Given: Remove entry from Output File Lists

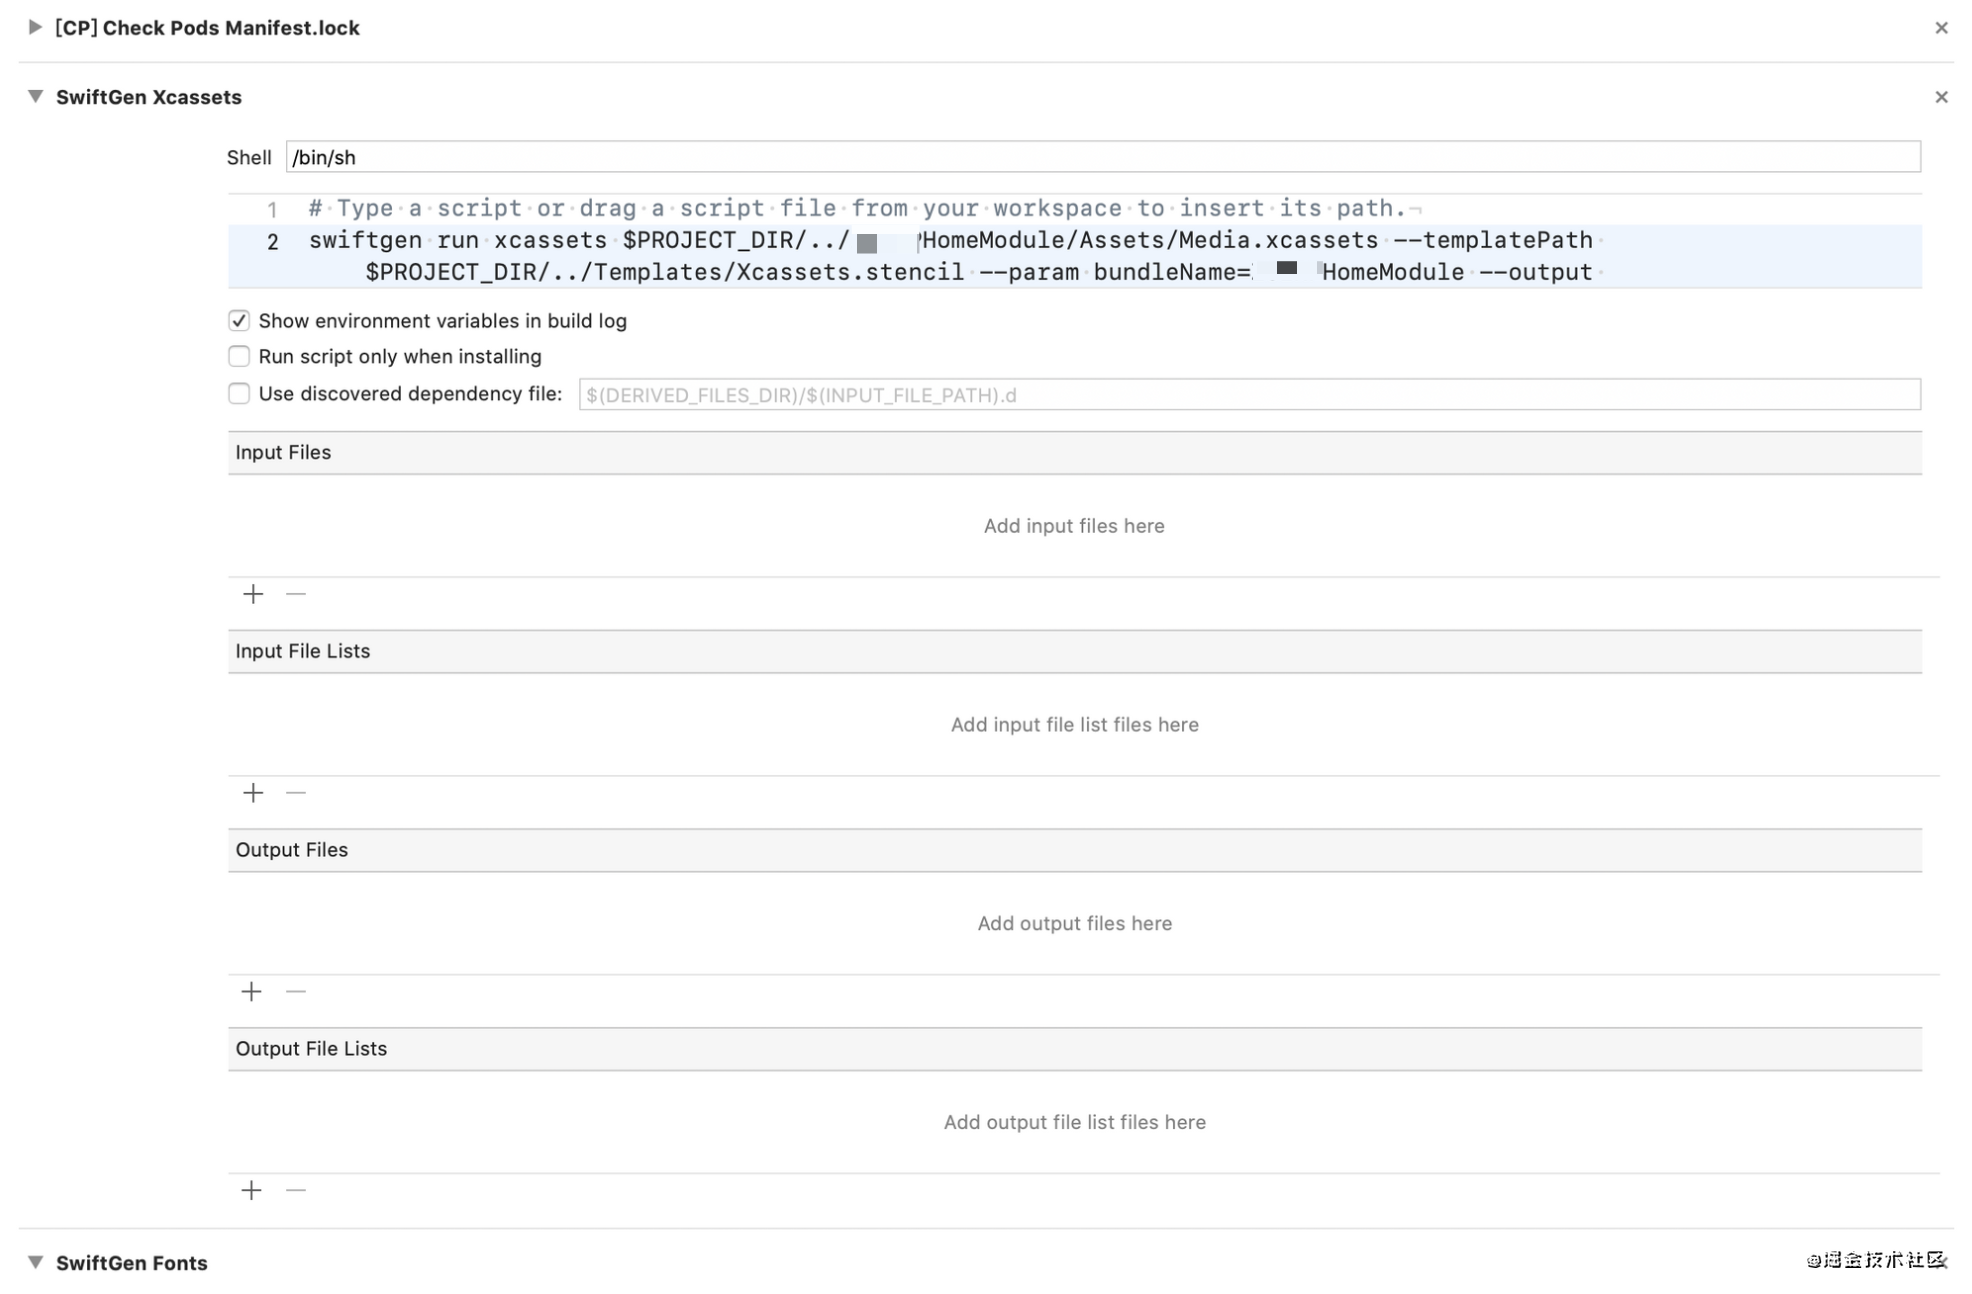Looking at the screenshot, I should (296, 1190).
